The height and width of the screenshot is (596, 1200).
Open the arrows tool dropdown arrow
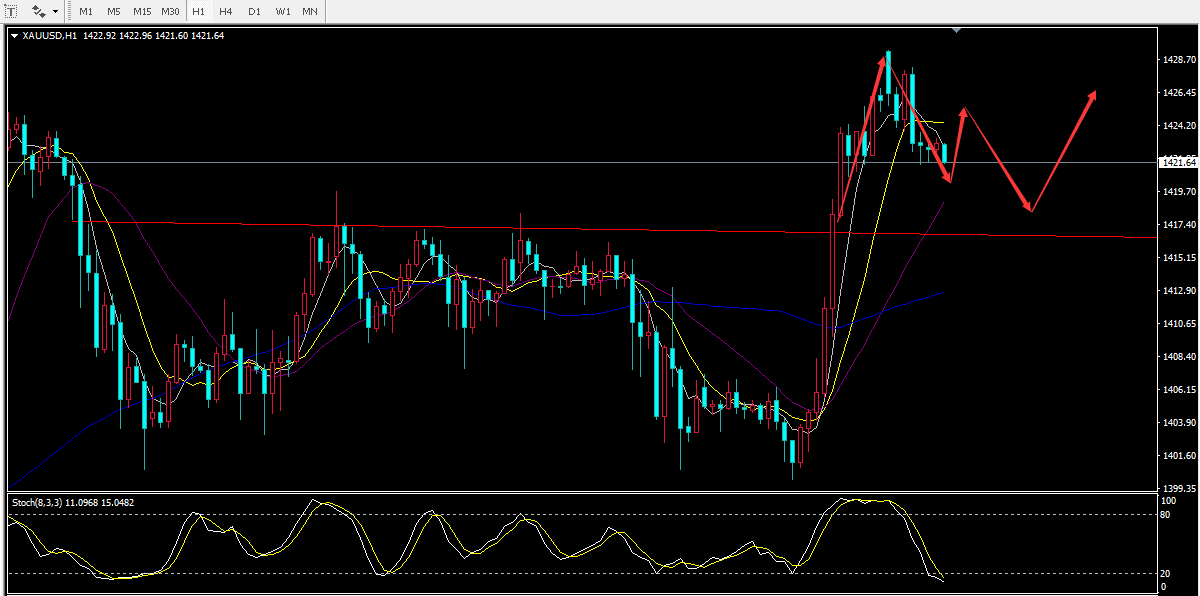(x=56, y=12)
